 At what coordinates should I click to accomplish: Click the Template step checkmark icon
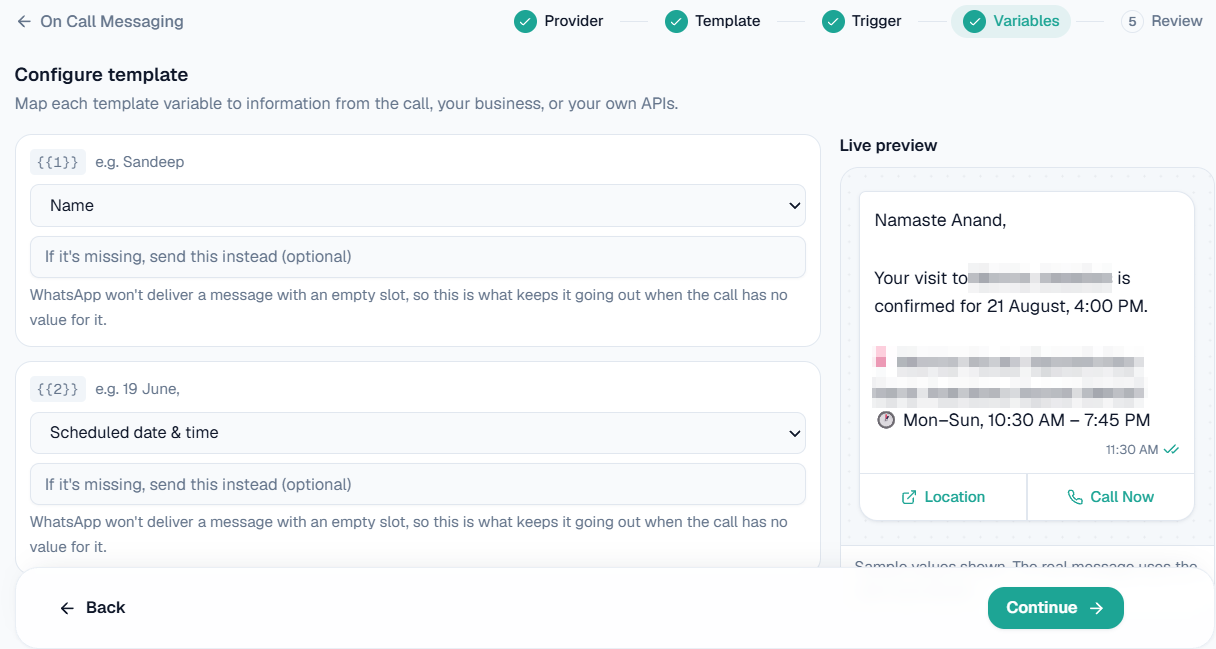[x=676, y=21]
